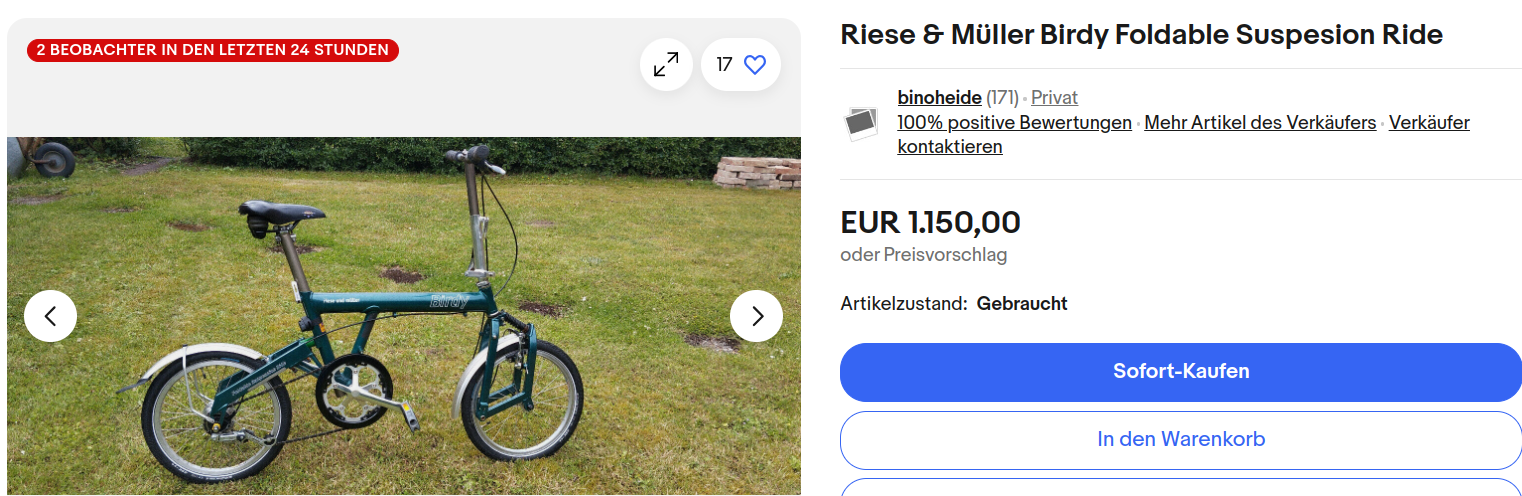Click the seller's avatar picture
The image size is (1522, 496).
tap(860, 123)
